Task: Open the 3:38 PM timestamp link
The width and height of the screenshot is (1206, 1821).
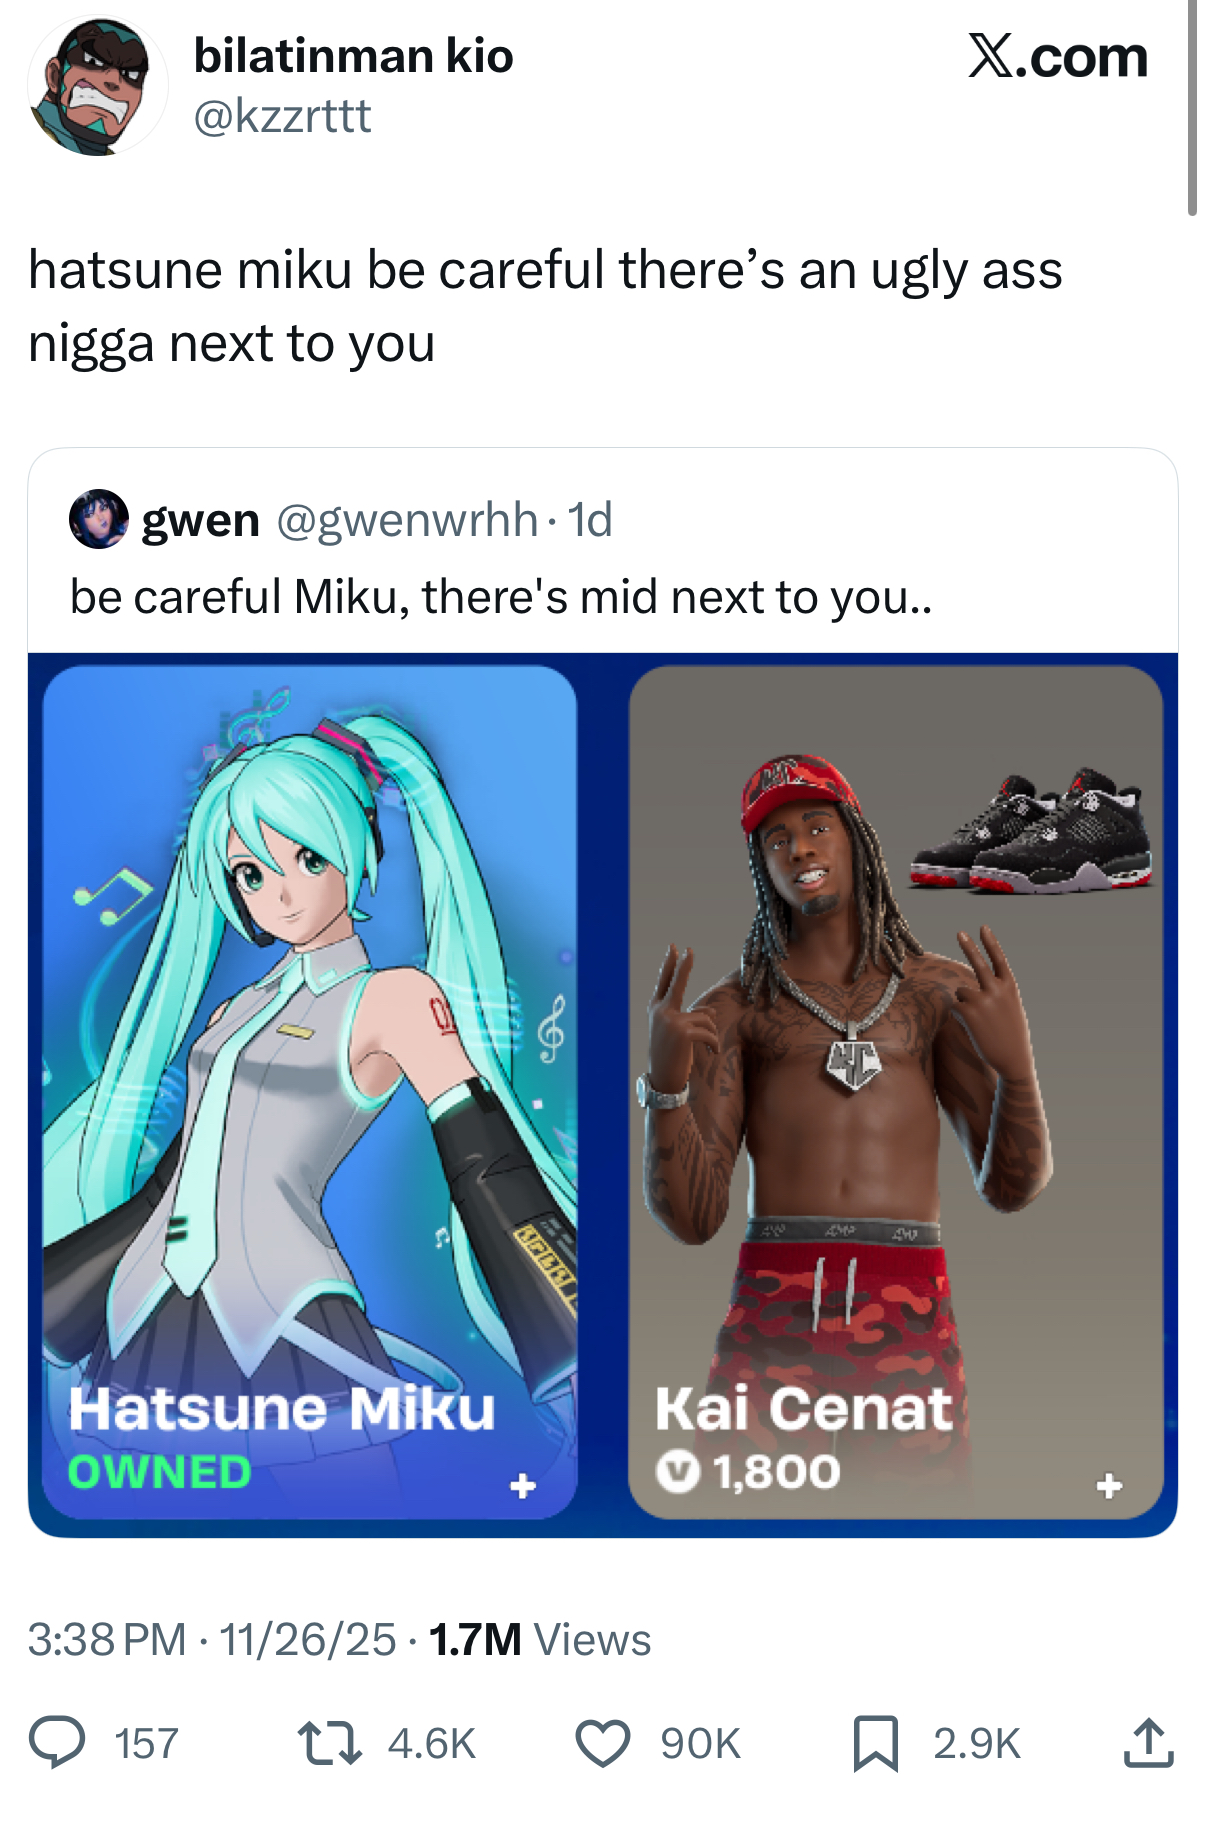Action: tap(107, 1639)
